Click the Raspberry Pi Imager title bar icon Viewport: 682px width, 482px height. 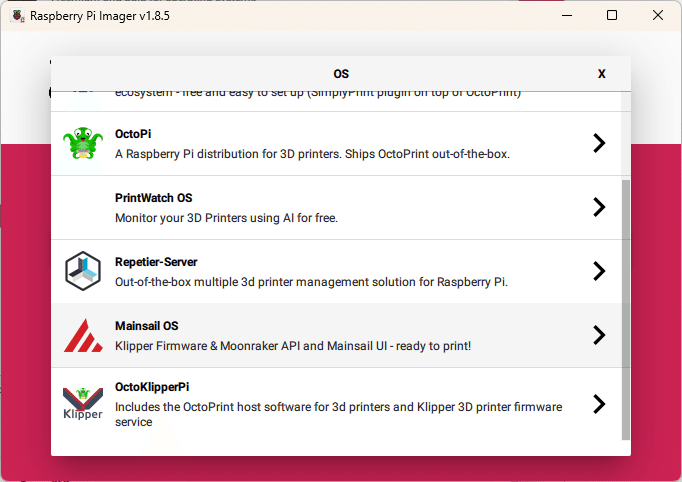(17, 15)
